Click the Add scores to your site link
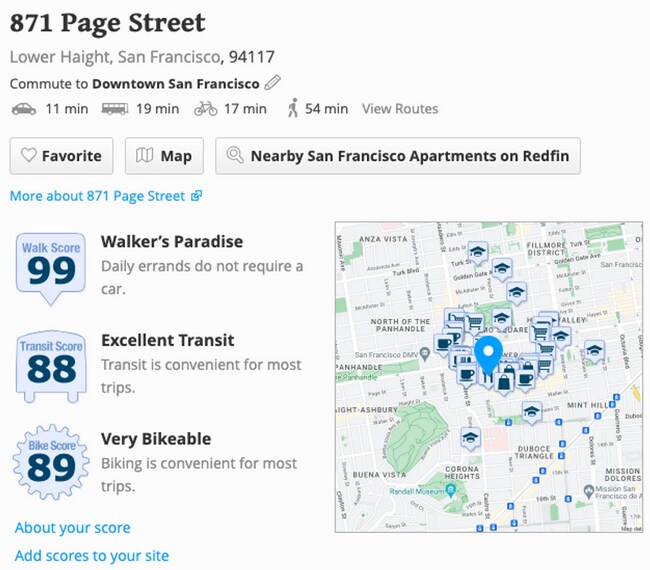 [x=92, y=555]
